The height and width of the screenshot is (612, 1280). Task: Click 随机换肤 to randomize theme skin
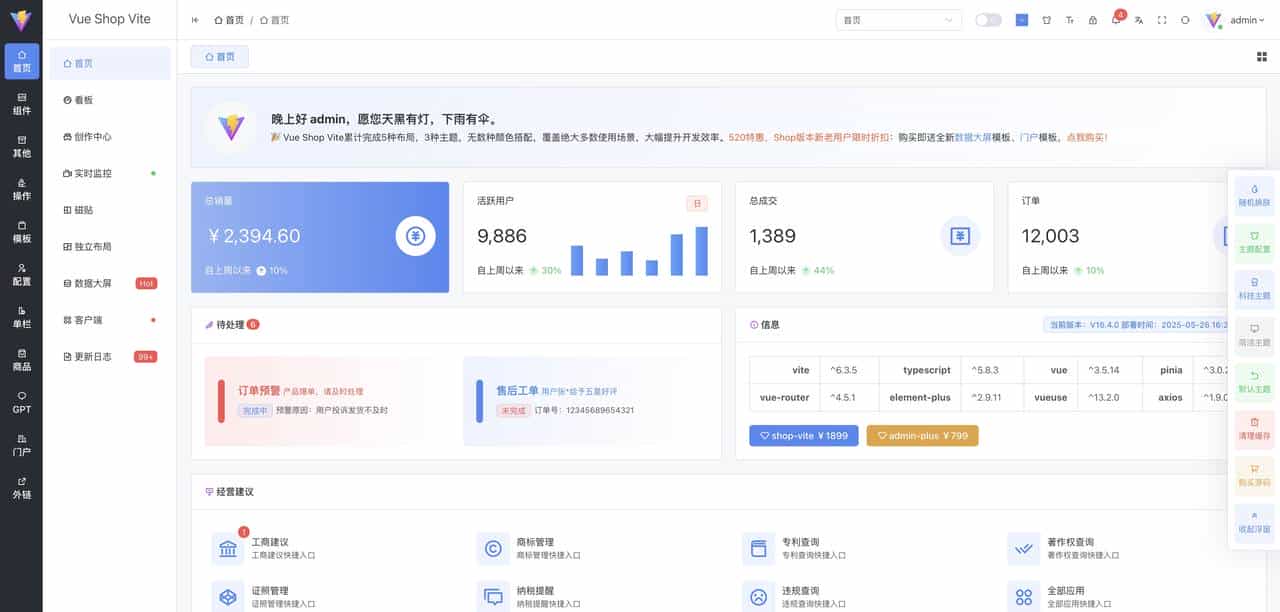[x=1253, y=192]
